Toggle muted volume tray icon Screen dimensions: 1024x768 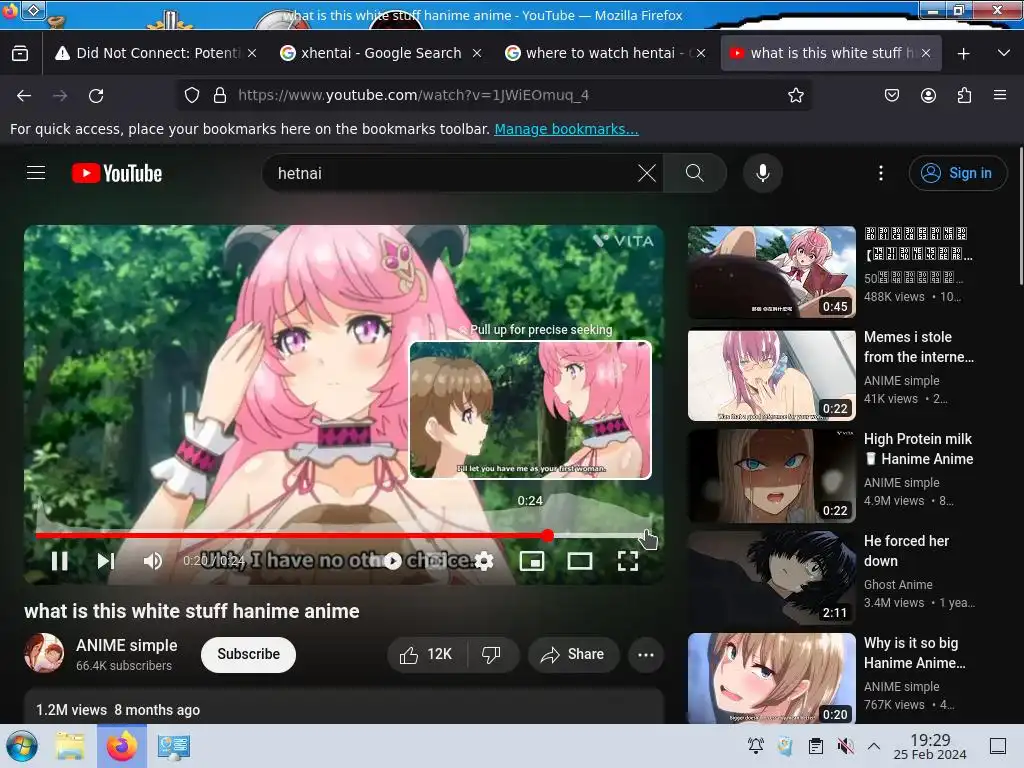[845, 746]
